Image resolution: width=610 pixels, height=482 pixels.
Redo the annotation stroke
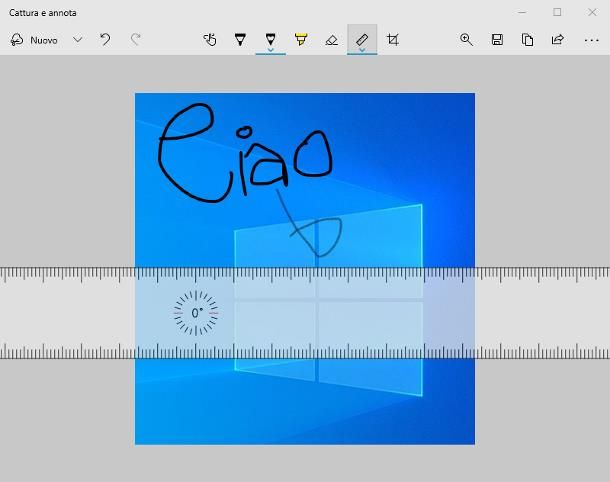[135, 40]
